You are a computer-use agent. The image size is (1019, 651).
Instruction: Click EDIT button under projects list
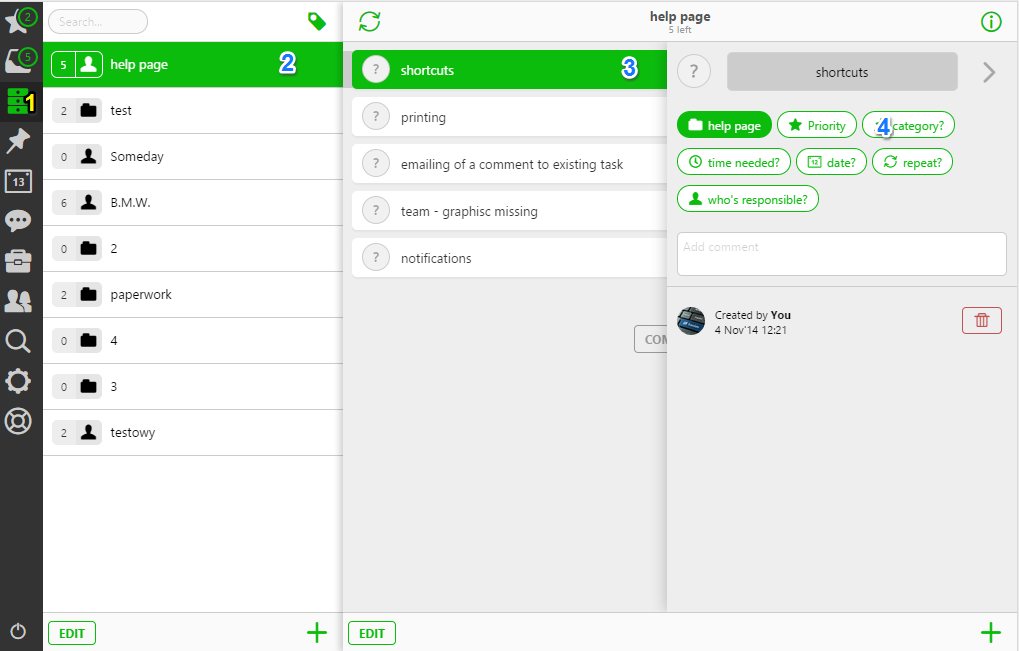72,633
